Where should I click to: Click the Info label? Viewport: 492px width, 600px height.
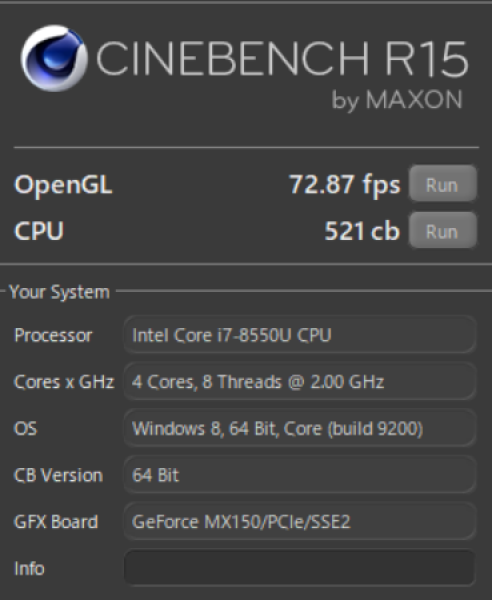(x=29, y=569)
